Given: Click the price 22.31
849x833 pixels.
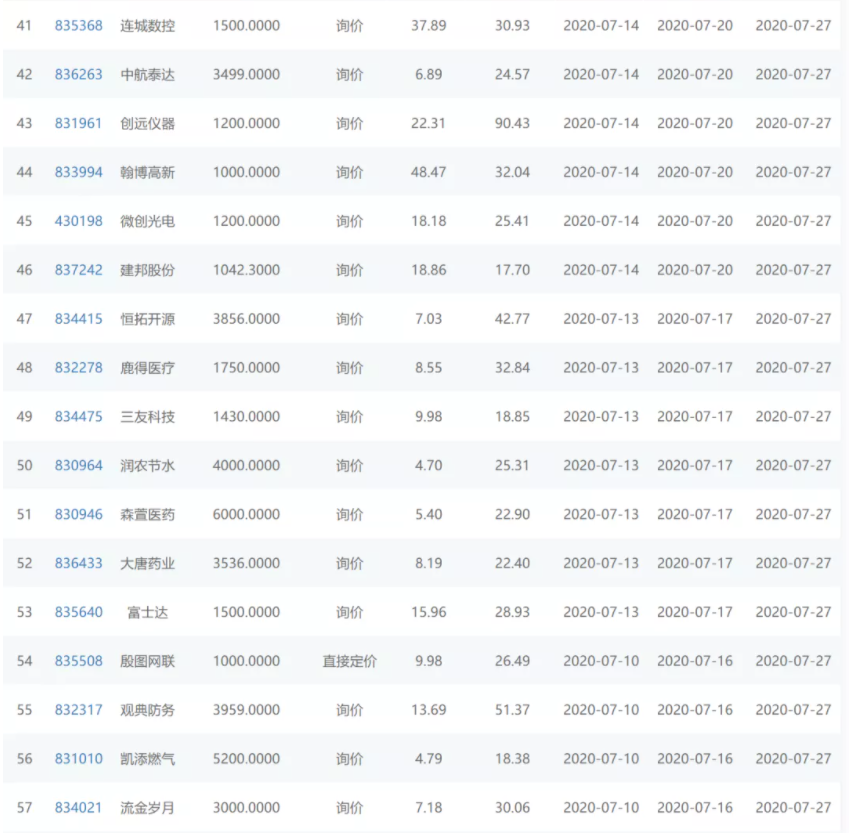Looking at the screenshot, I should click(x=428, y=123).
